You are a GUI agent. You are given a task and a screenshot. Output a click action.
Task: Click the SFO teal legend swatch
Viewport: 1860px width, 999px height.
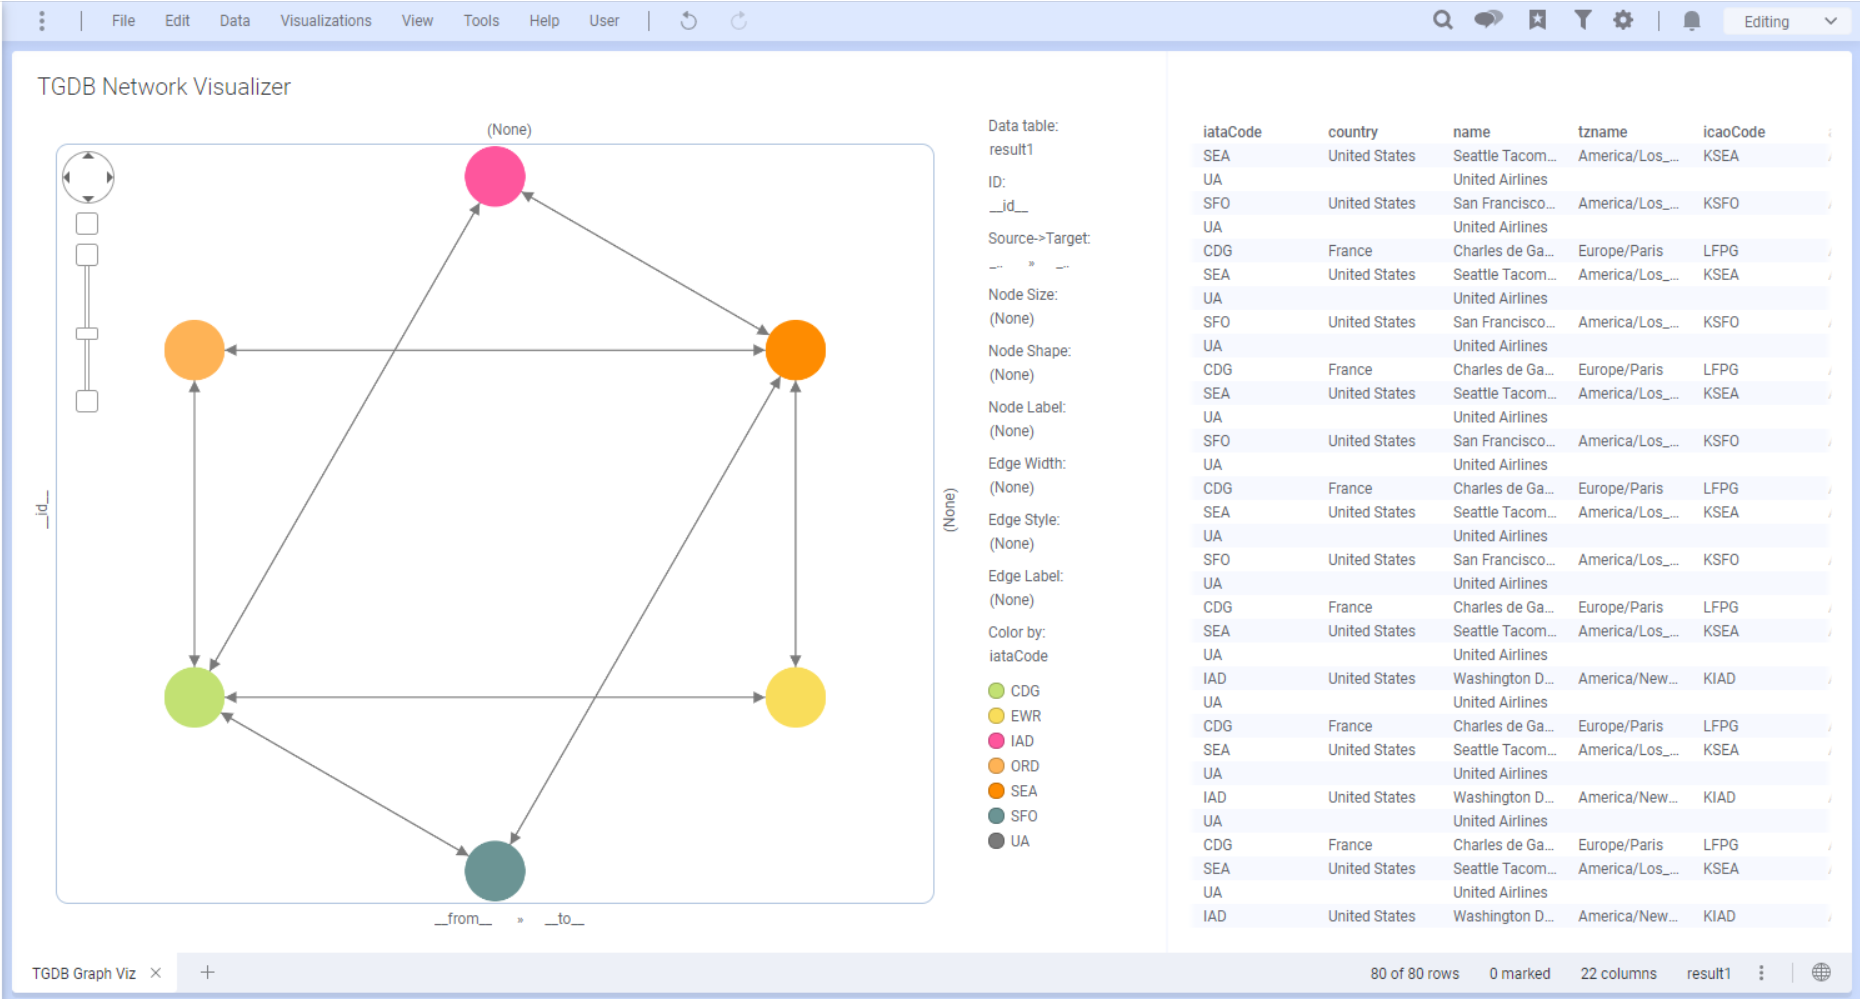pyautogui.click(x=996, y=816)
